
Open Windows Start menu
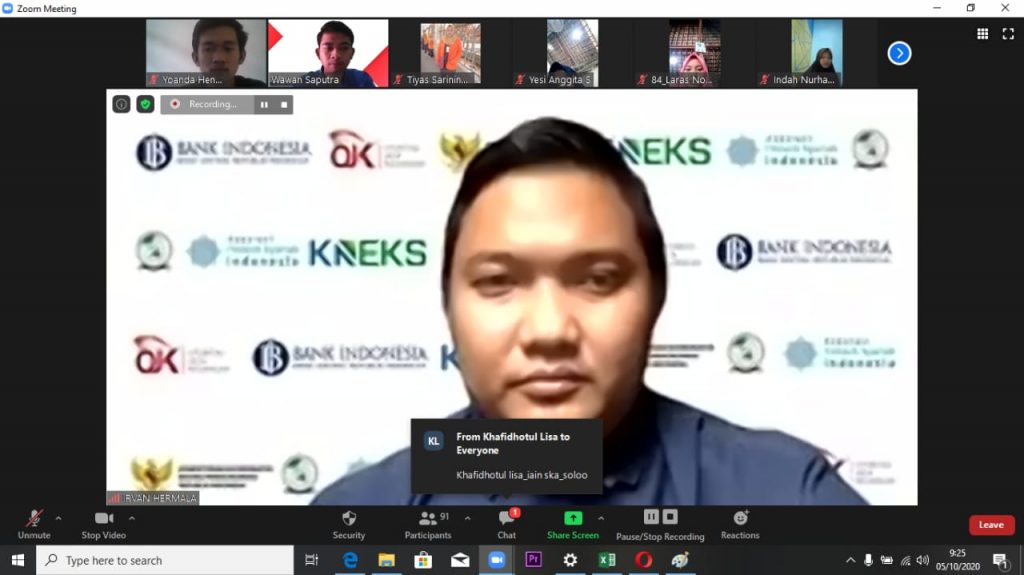coord(18,560)
